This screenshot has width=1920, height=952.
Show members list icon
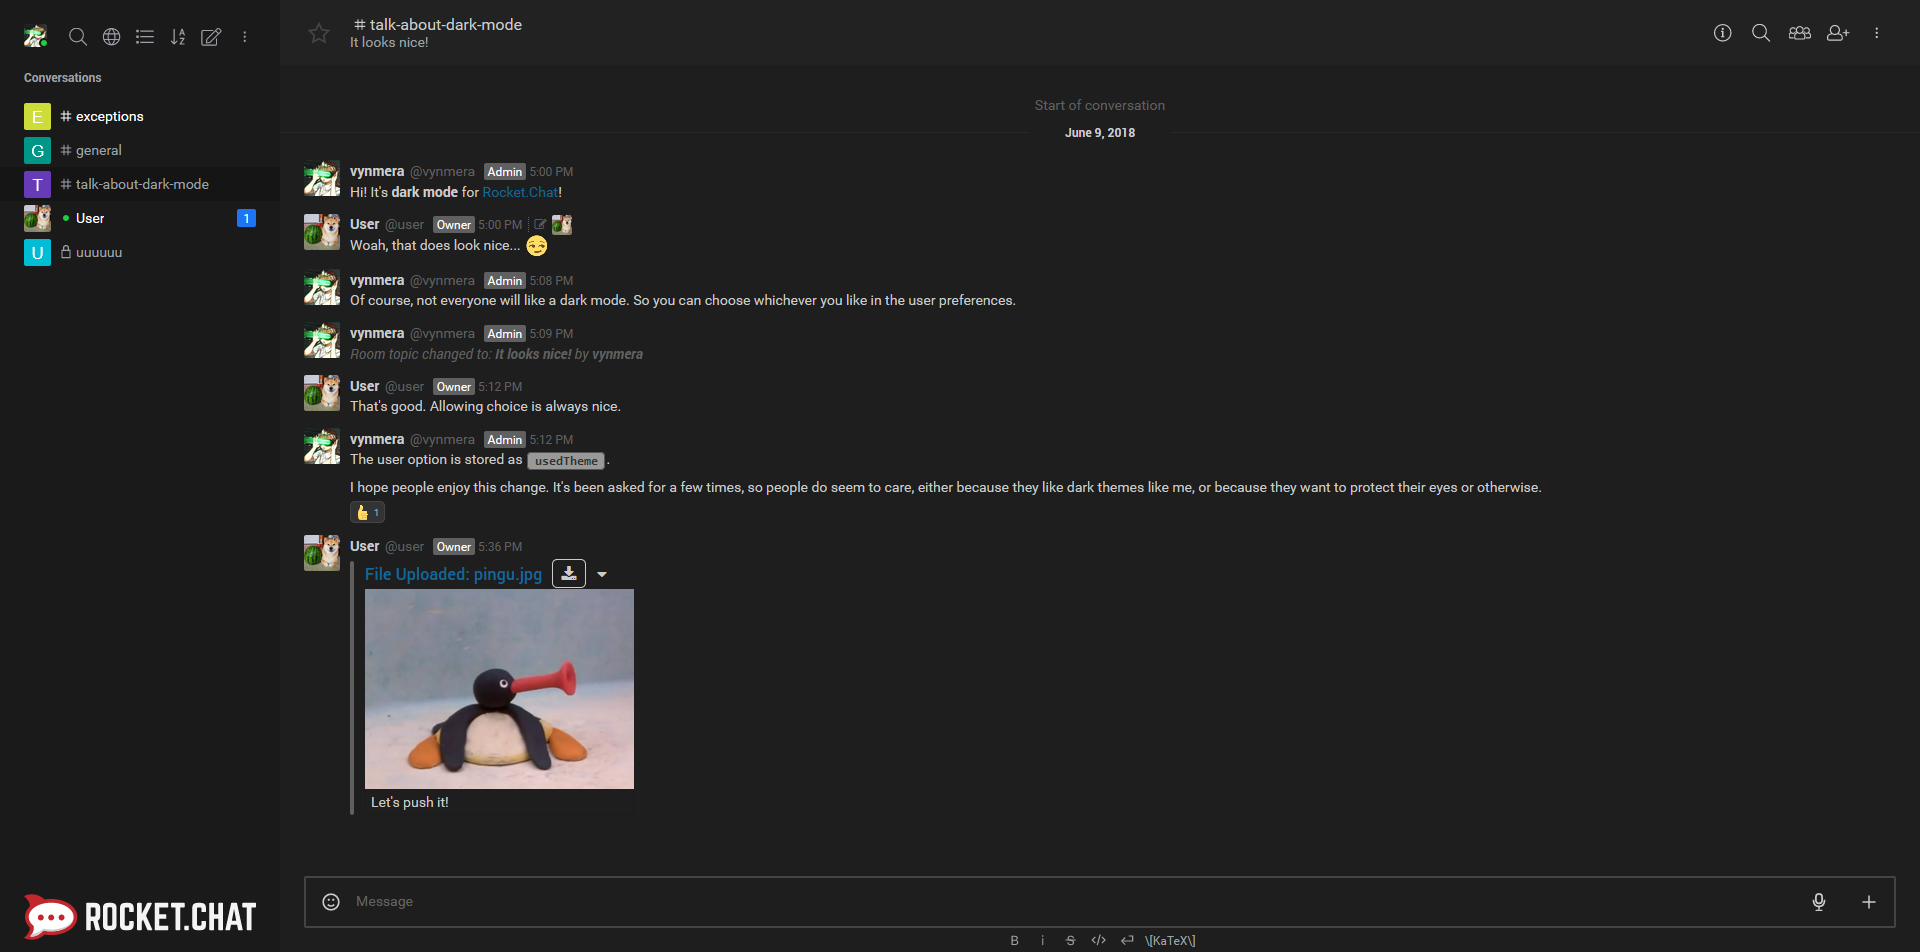point(1800,33)
